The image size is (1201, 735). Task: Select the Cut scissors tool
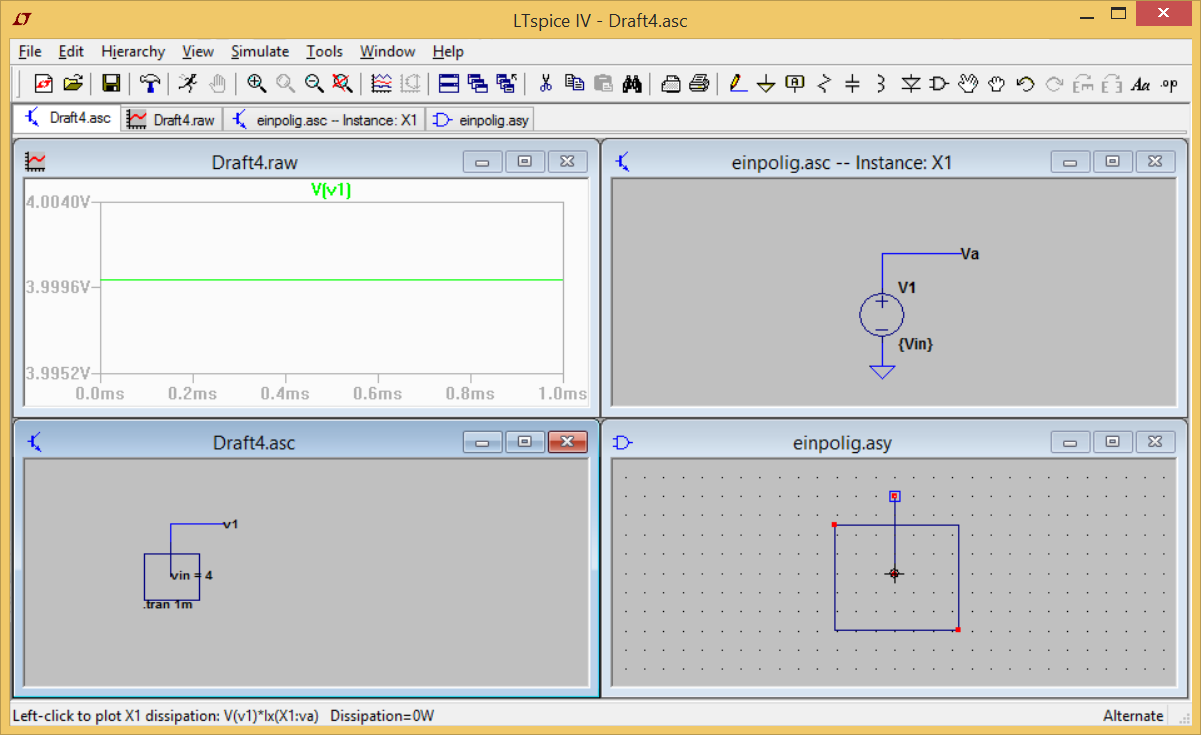pos(545,84)
